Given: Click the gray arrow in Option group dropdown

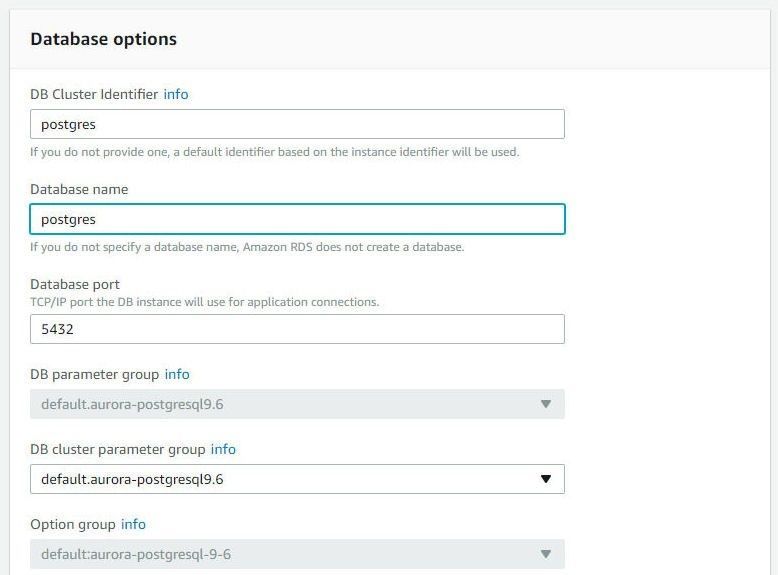Looking at the screenshot, I should pos(546,554).
